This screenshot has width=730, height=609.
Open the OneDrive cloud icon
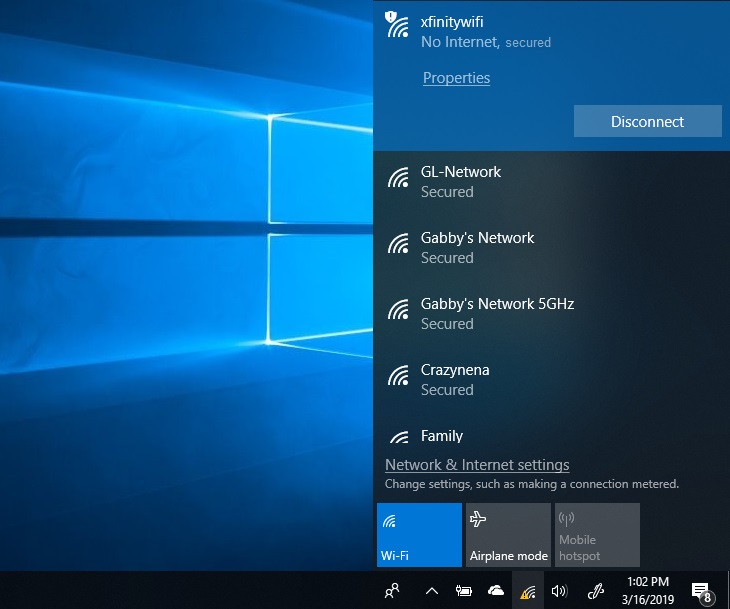pyautogui.click(x=496, y=591)
